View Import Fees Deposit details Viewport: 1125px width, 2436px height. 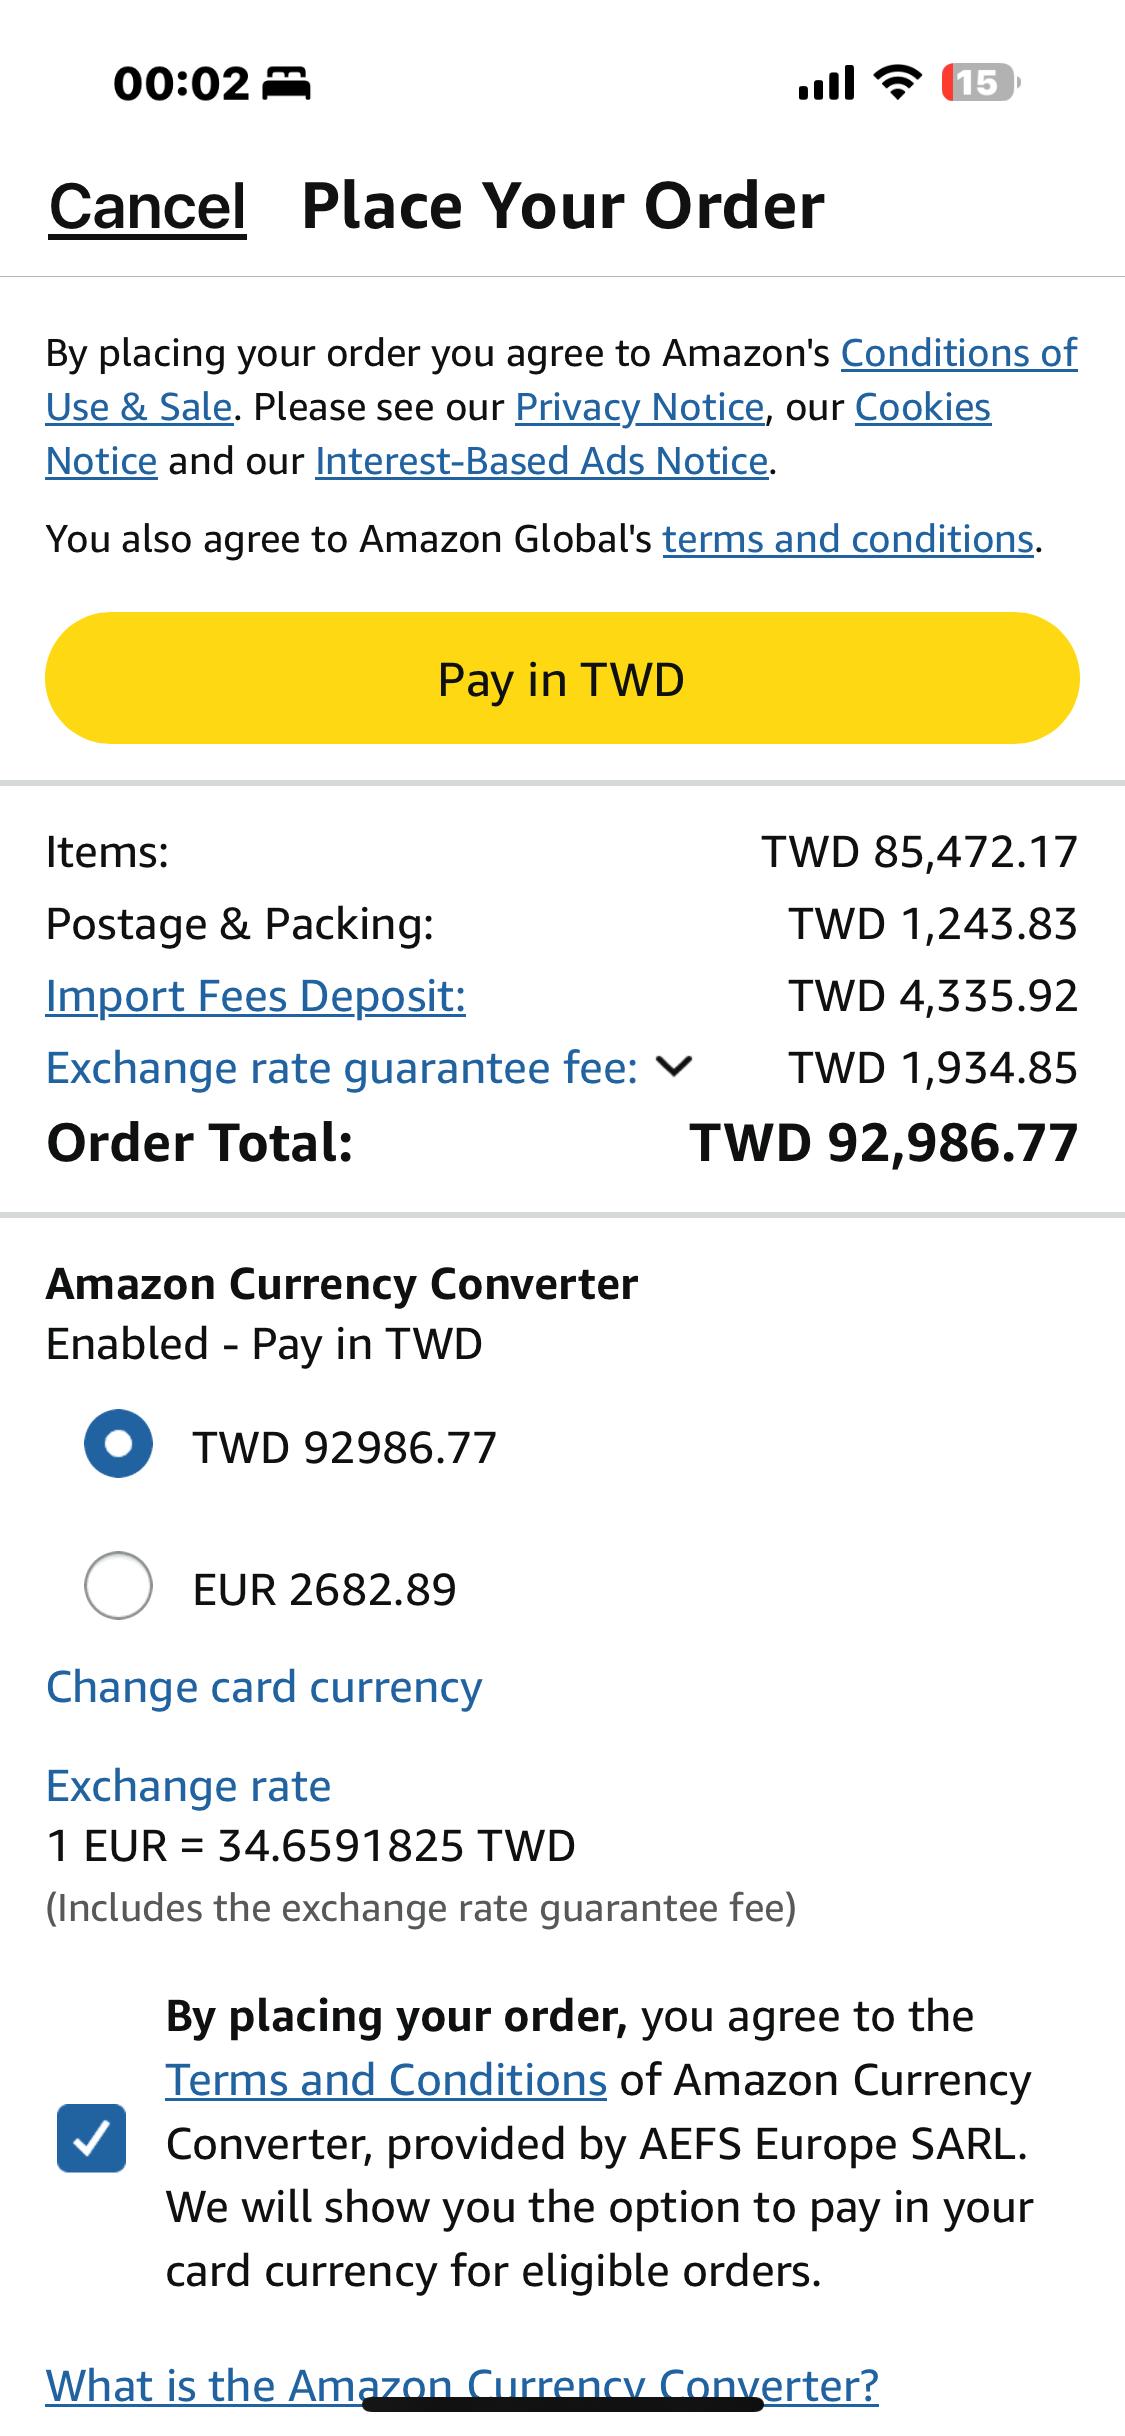(256, 996)
